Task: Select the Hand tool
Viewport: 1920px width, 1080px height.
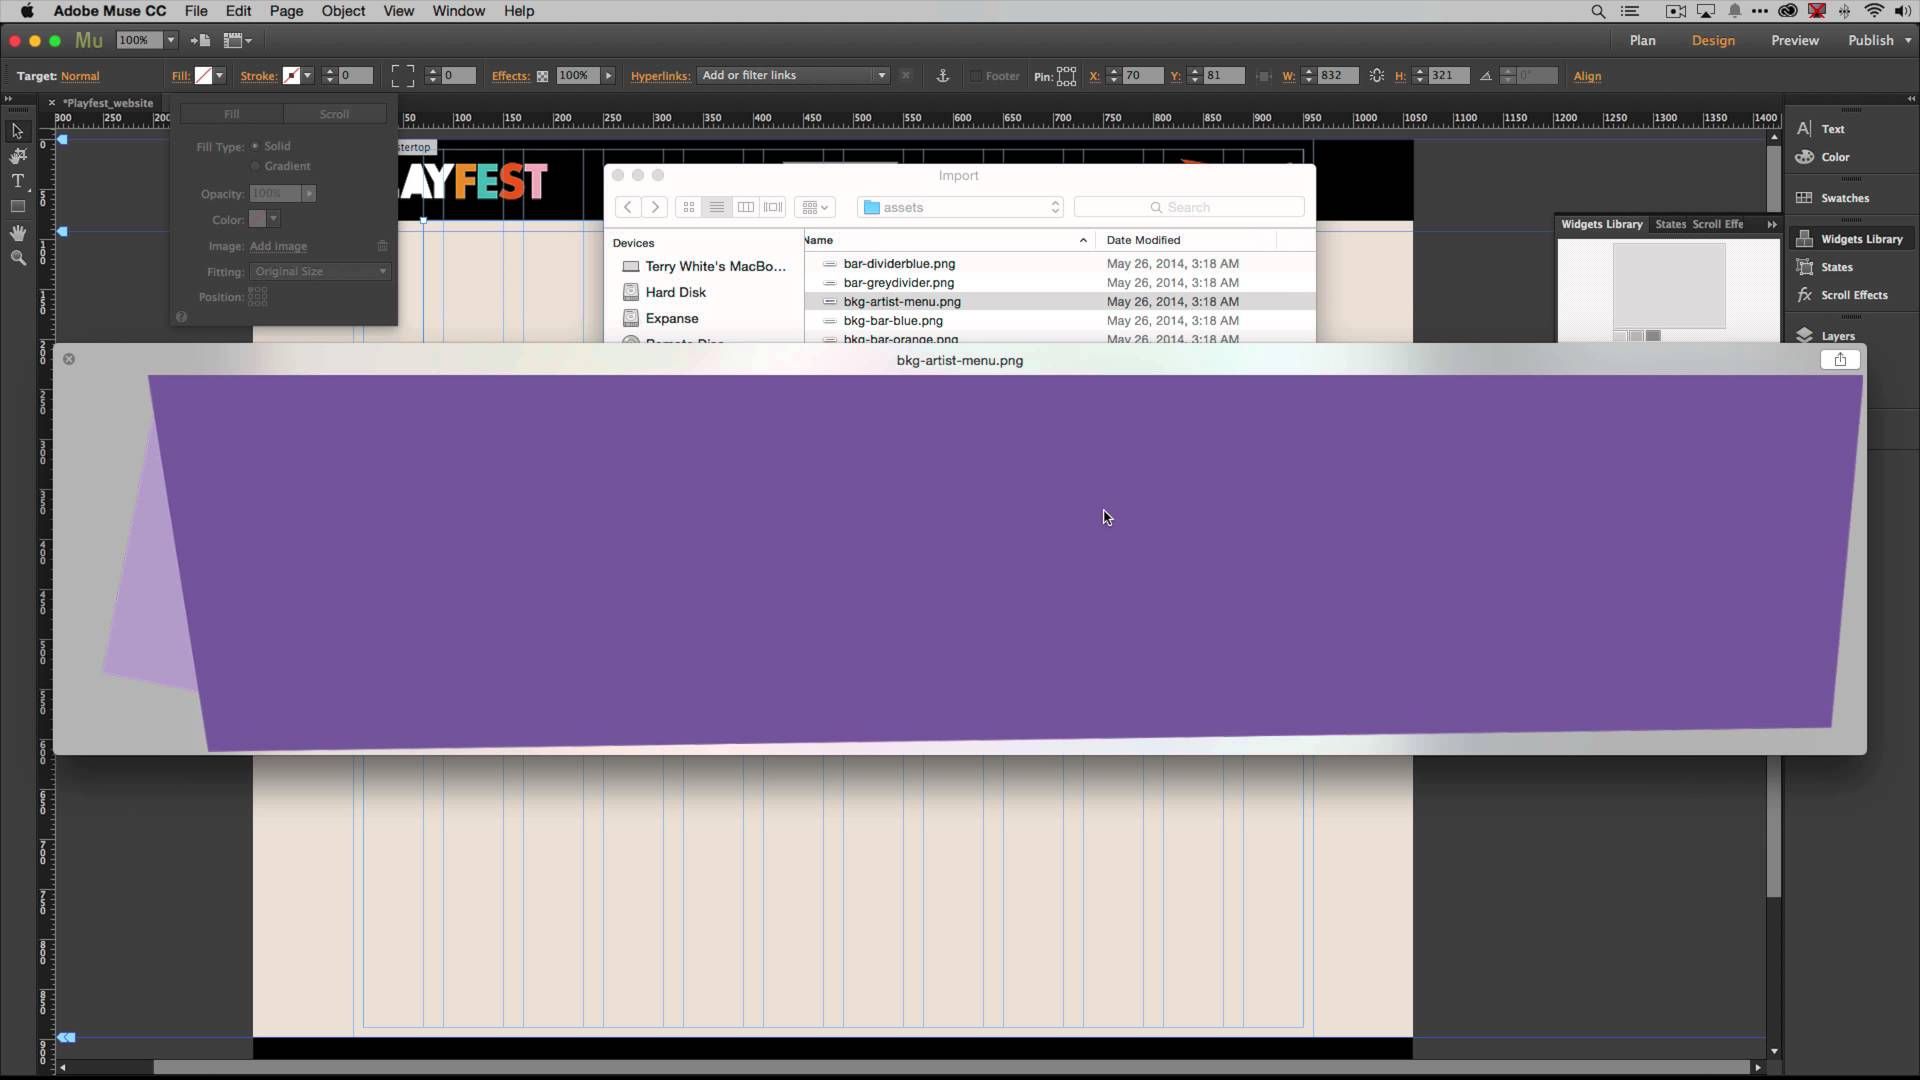Action: [17, 233]
